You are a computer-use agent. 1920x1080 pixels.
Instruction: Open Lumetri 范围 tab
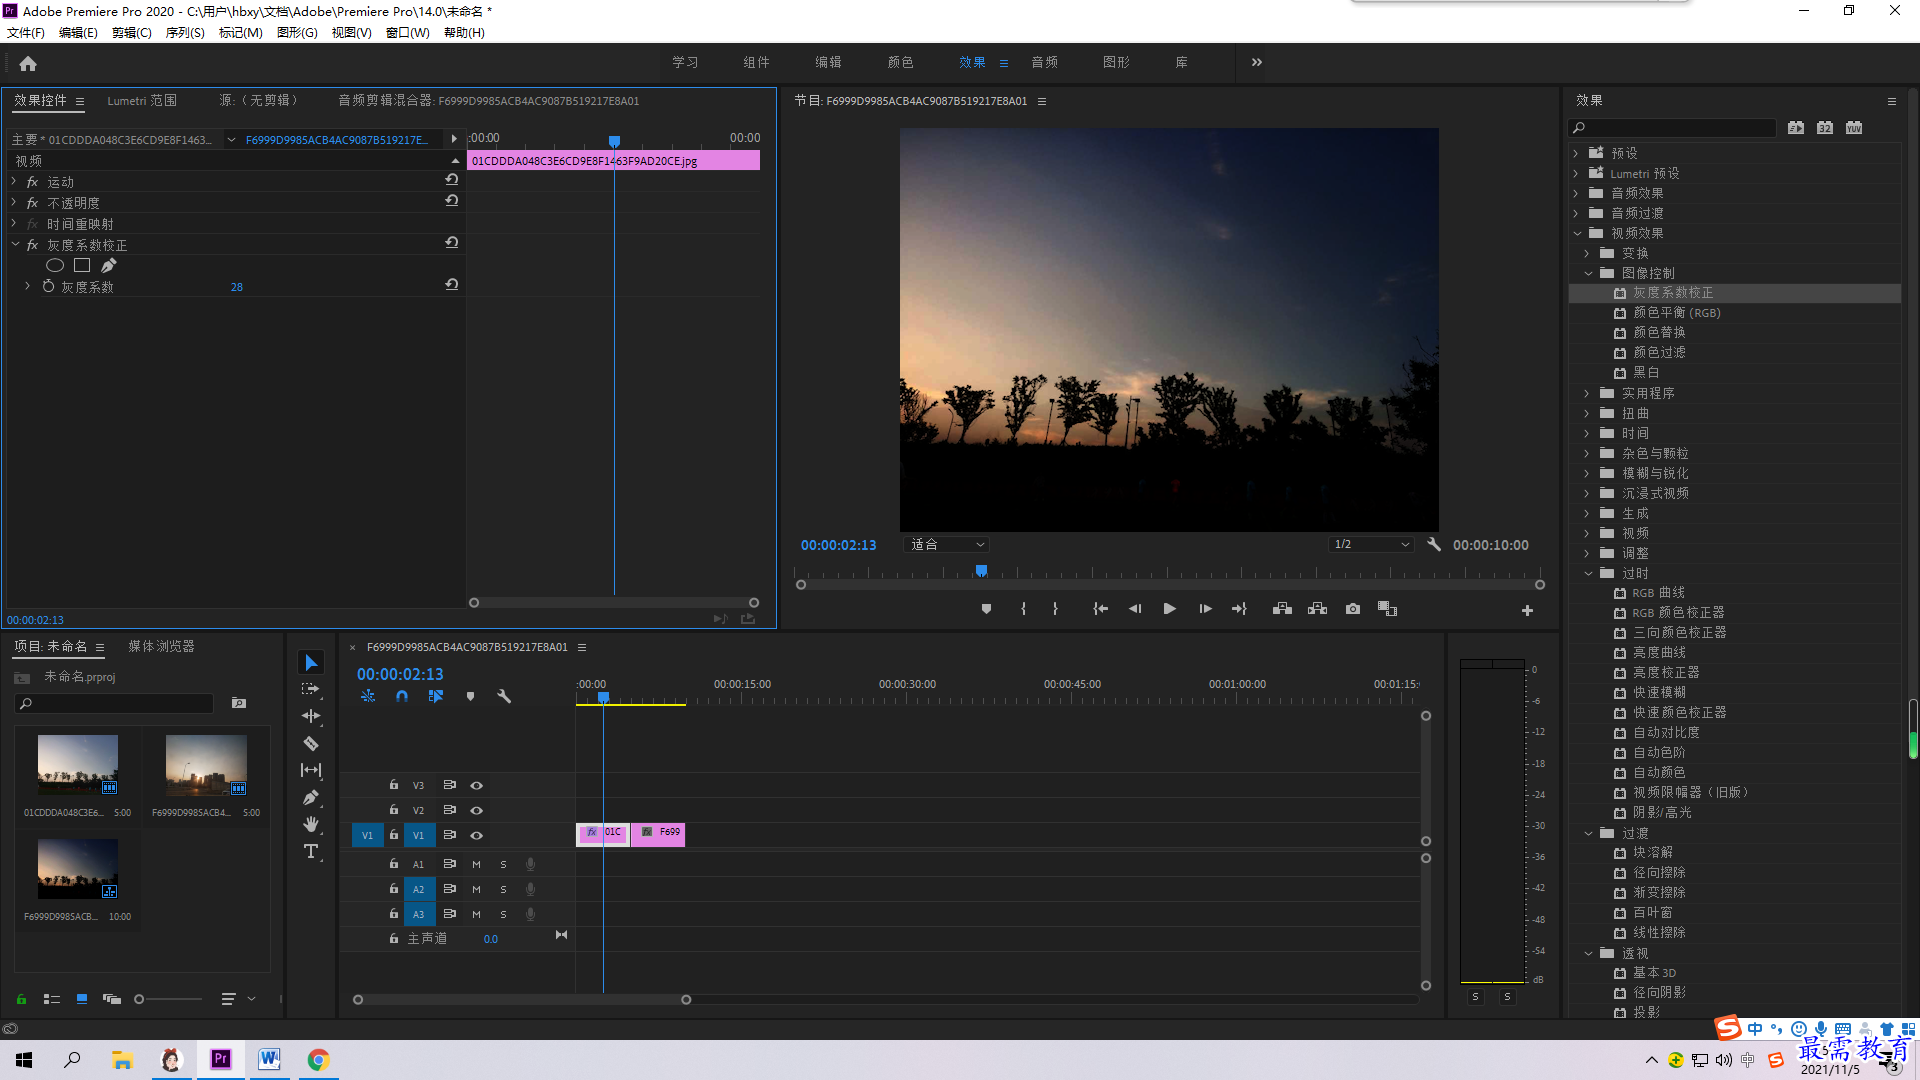142,100
